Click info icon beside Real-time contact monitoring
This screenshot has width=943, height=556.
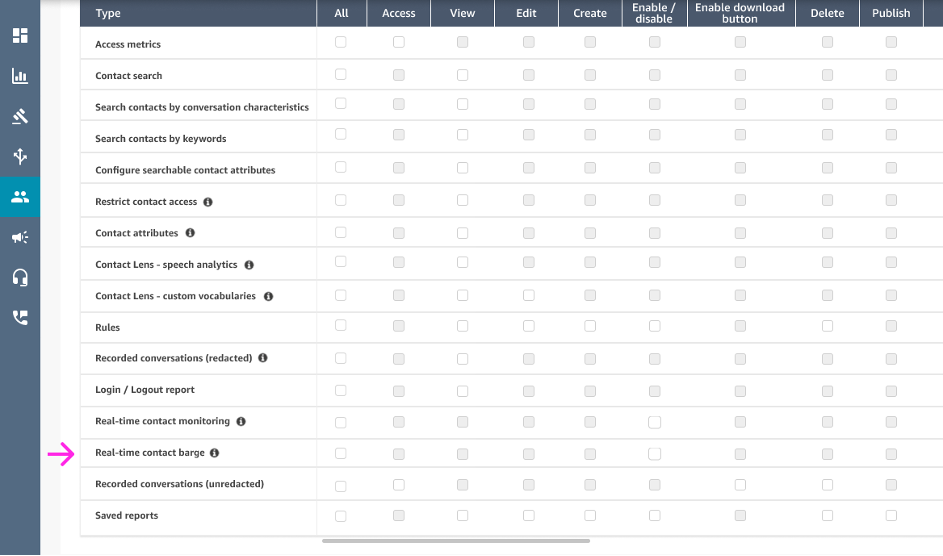coord(241,421)
